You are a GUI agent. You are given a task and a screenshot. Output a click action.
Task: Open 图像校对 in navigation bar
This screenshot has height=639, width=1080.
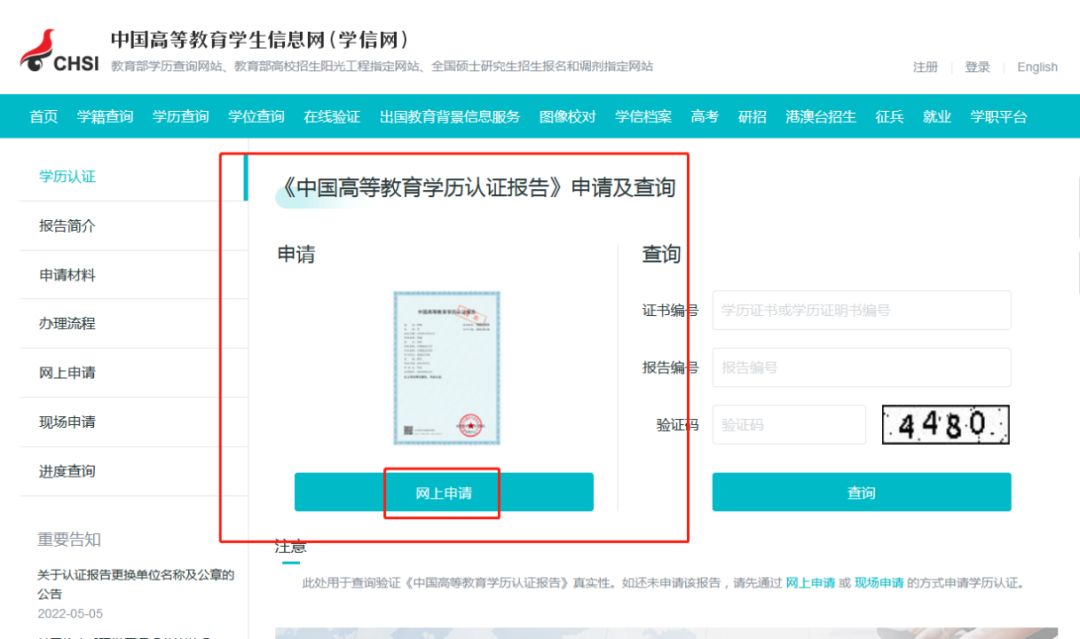click(568, 116)
